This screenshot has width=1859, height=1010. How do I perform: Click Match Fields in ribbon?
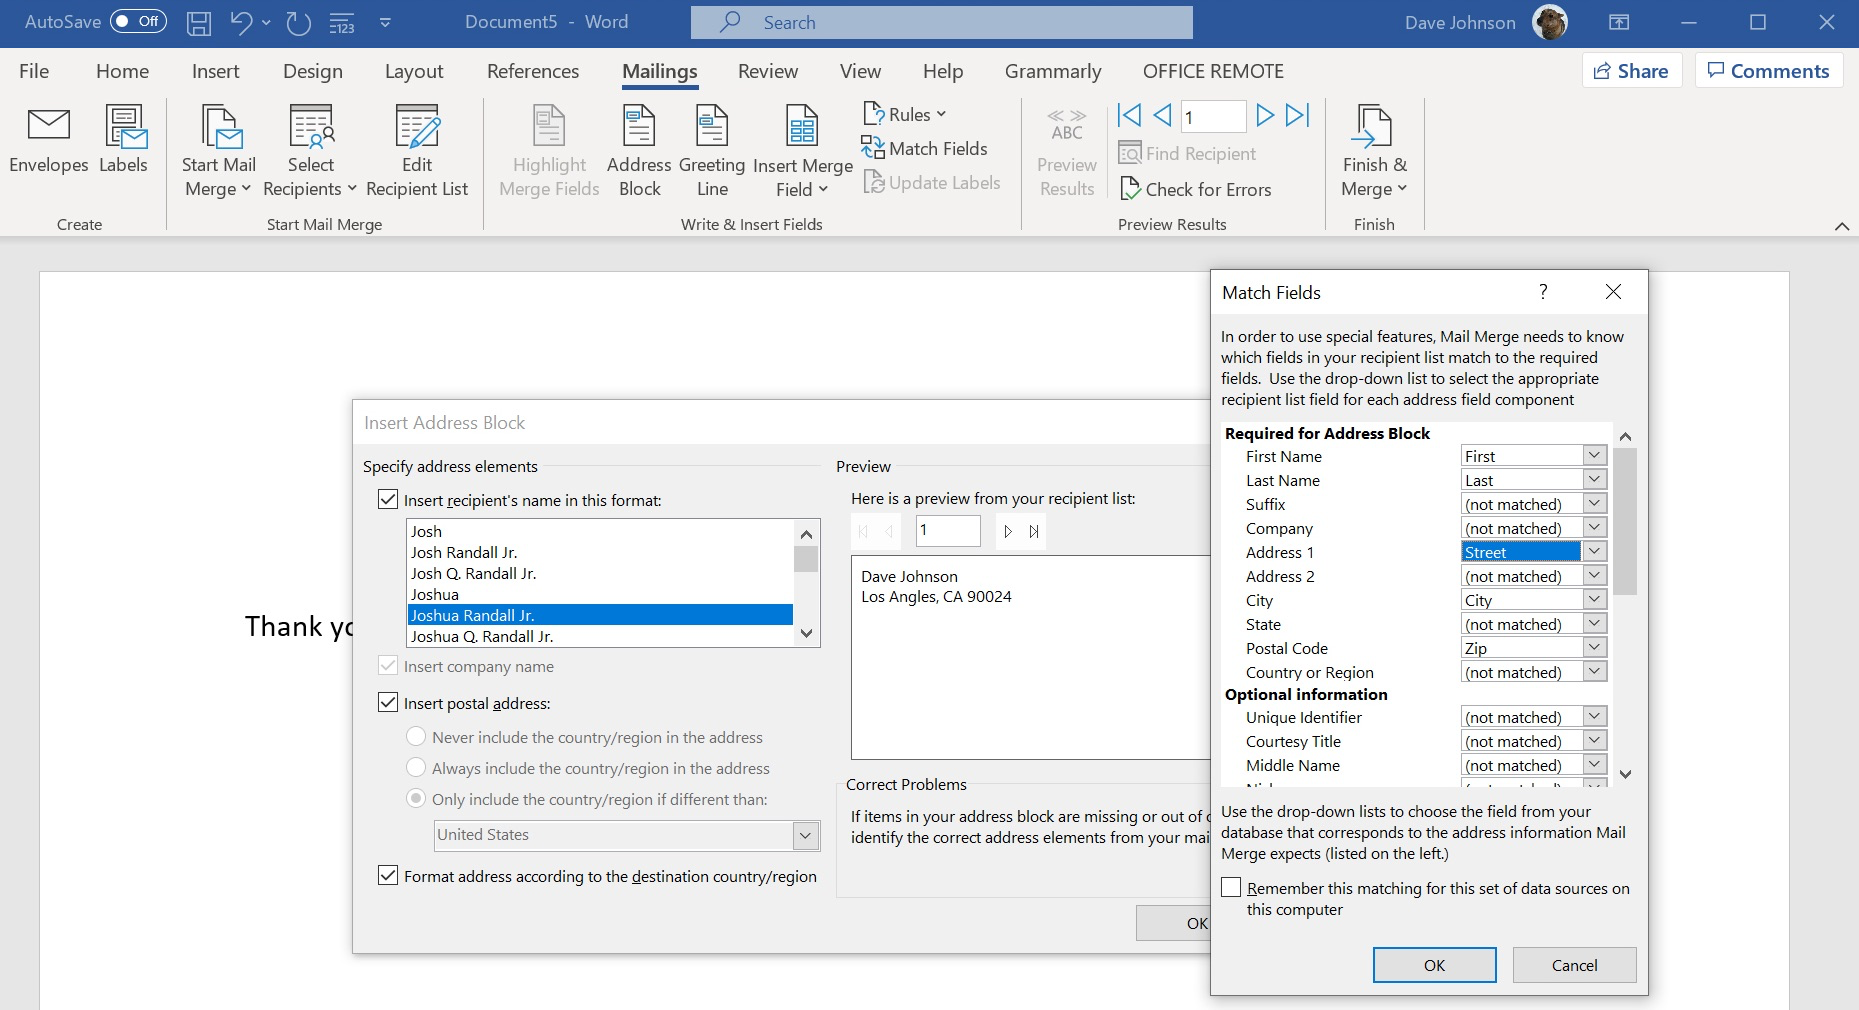[x=925, y=148]
